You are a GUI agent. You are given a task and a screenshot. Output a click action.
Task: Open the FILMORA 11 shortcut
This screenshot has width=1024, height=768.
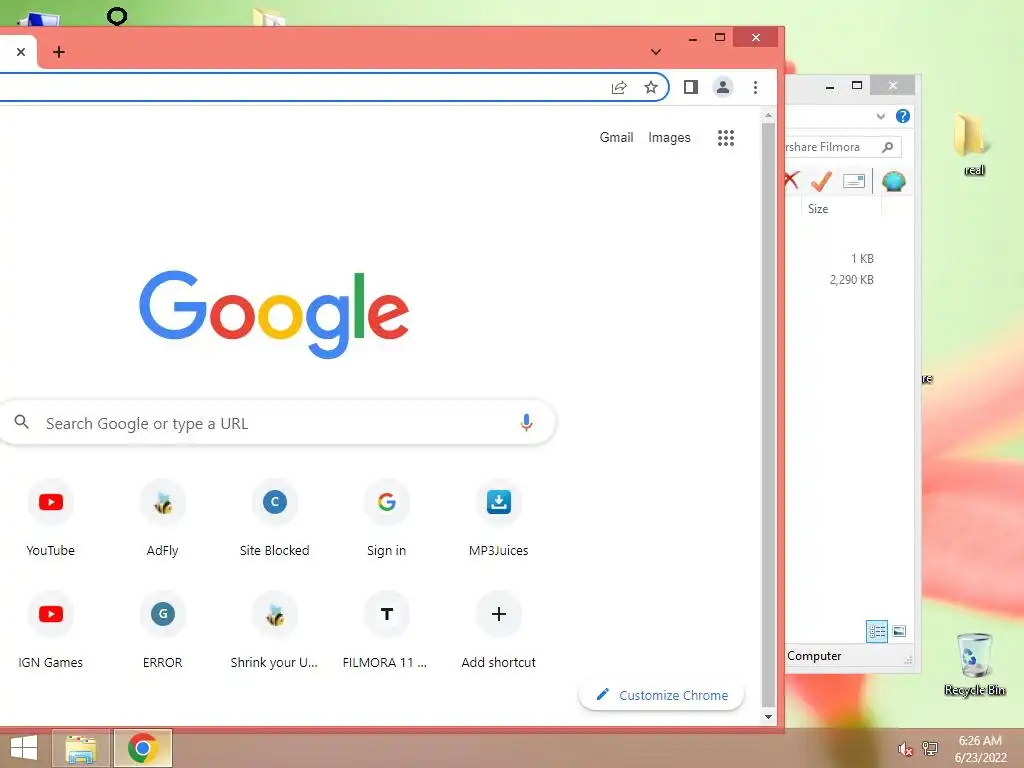387,630
